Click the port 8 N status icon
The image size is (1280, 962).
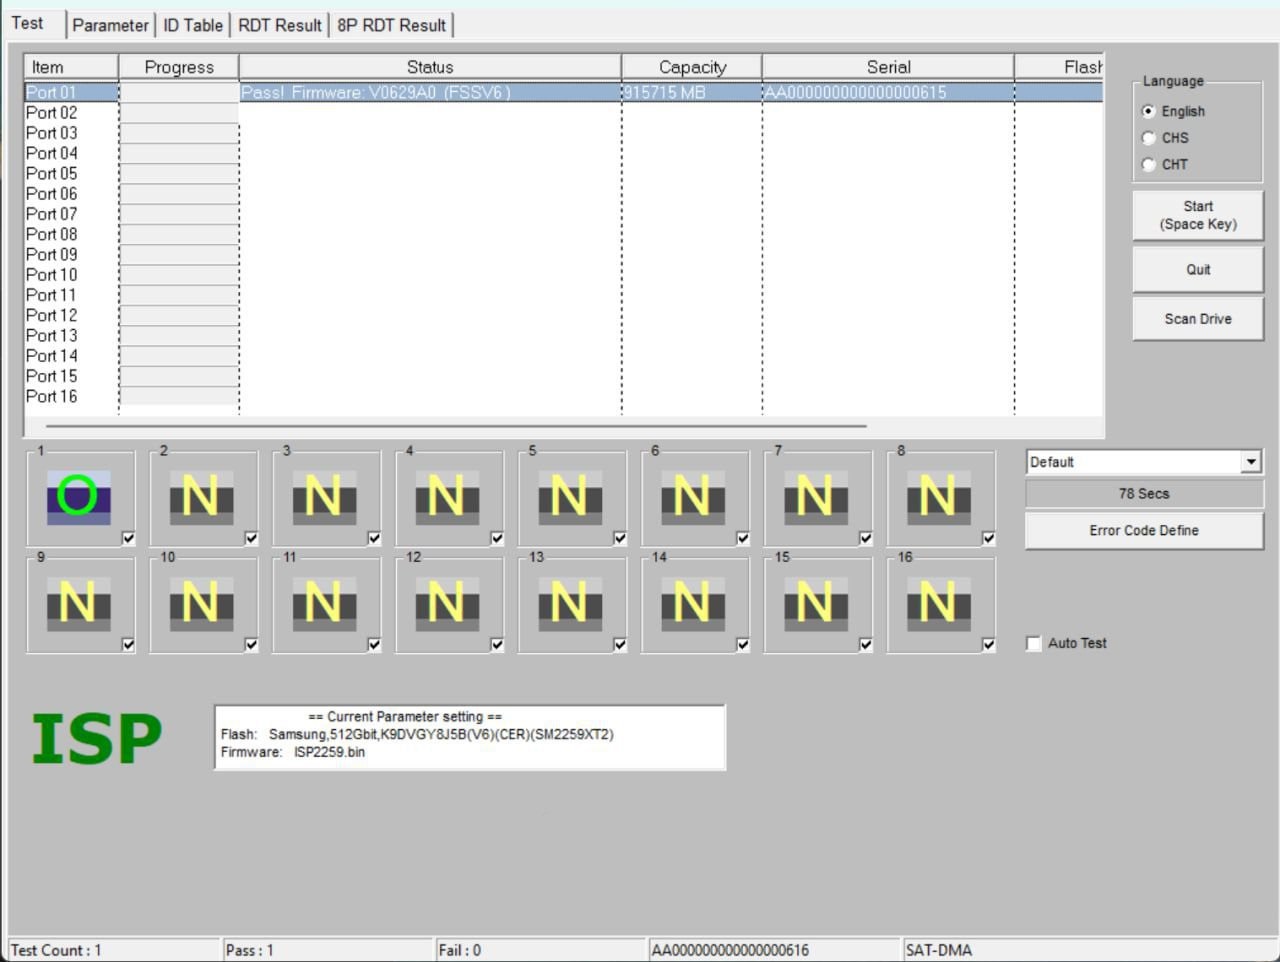click(939, 497)
